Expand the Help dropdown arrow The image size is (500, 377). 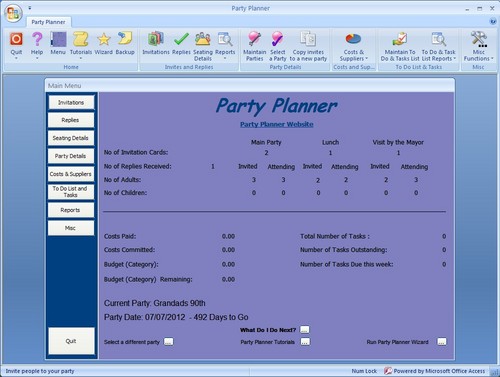37,58
